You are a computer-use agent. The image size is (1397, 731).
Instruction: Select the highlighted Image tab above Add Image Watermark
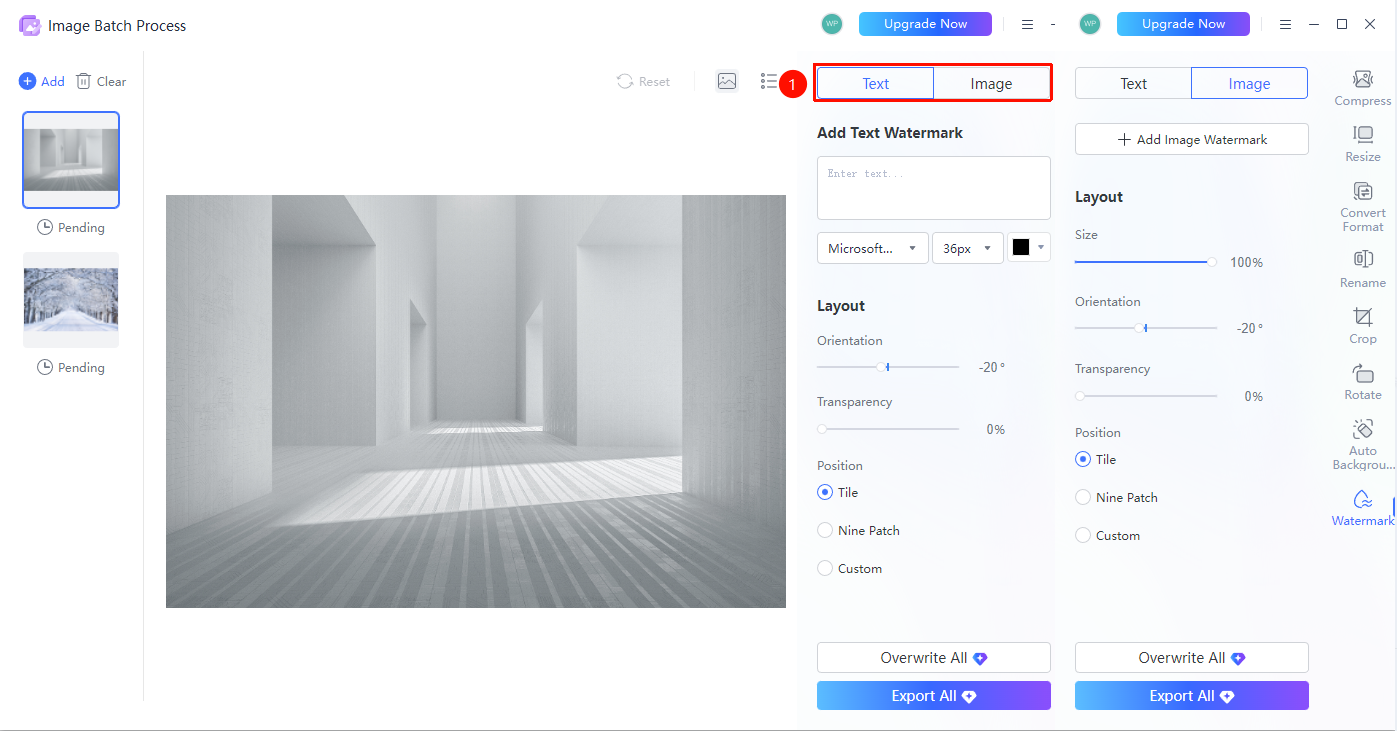1249,84
